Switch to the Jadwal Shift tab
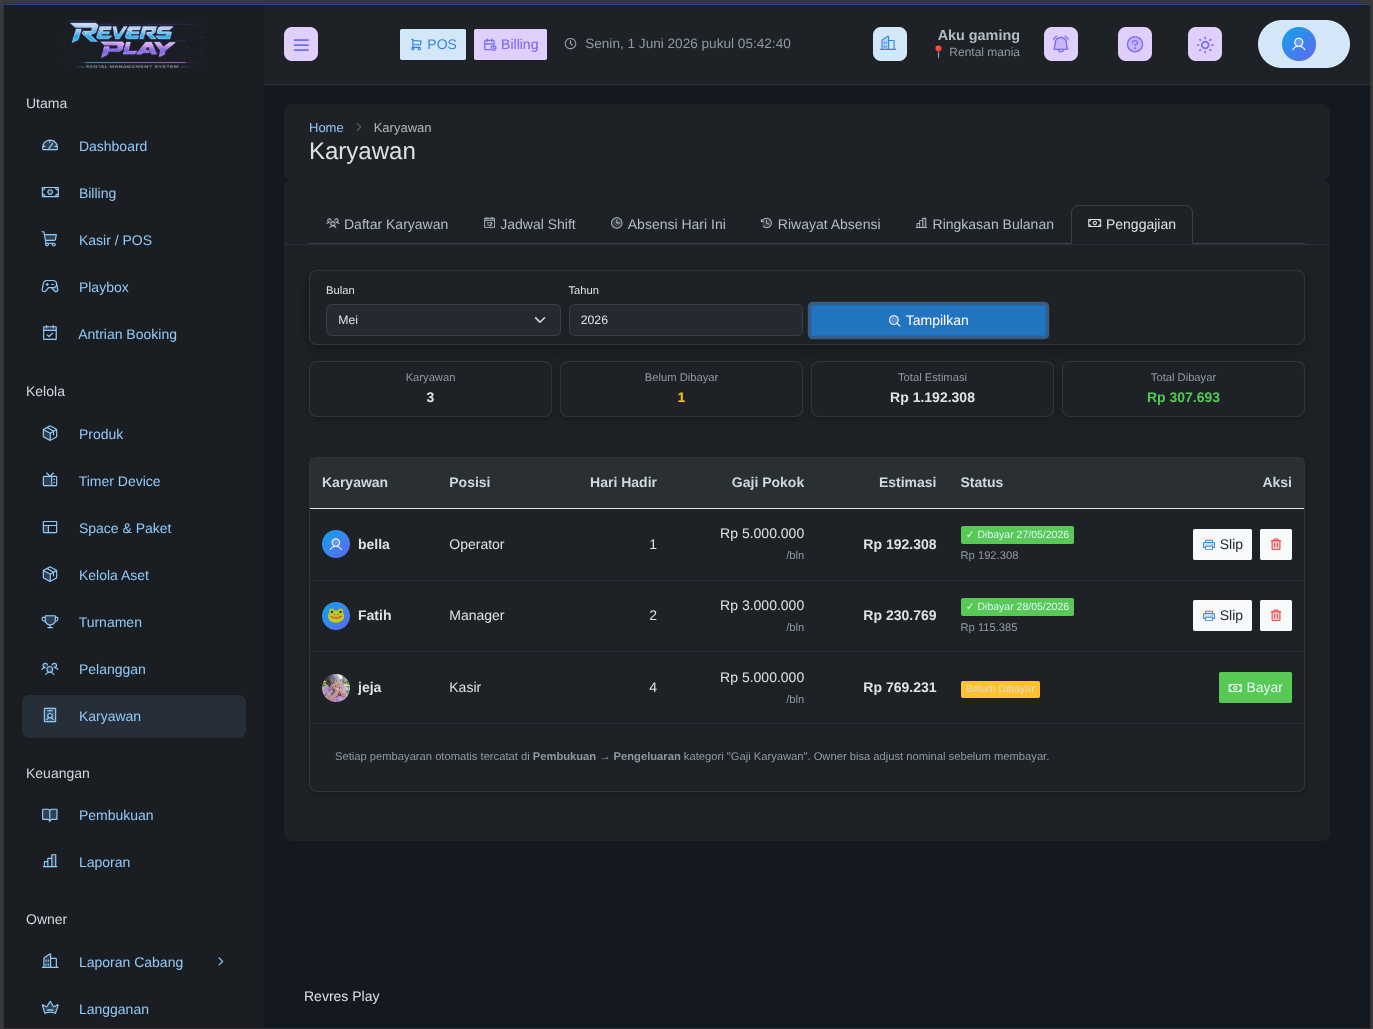 coord(529,224)
